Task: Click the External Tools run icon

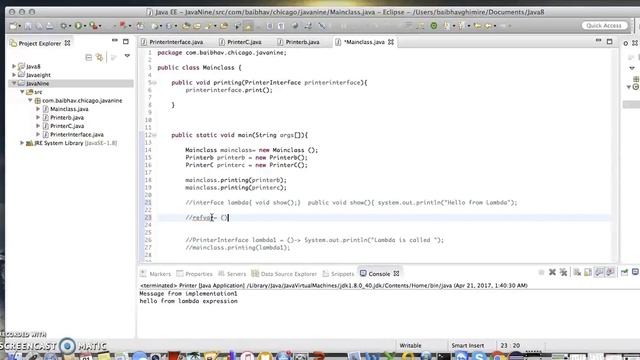Action: 93,26
